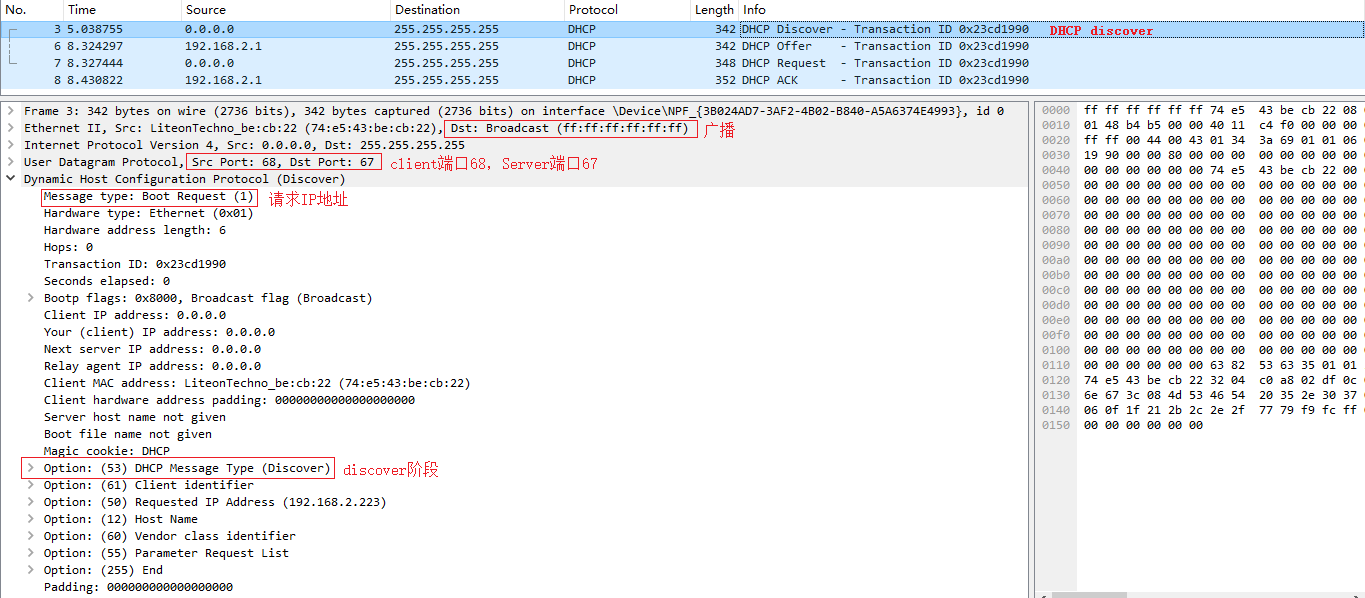Select 'Next server IP address' line
1365x598 pixels.
click(x=152, y=349)
